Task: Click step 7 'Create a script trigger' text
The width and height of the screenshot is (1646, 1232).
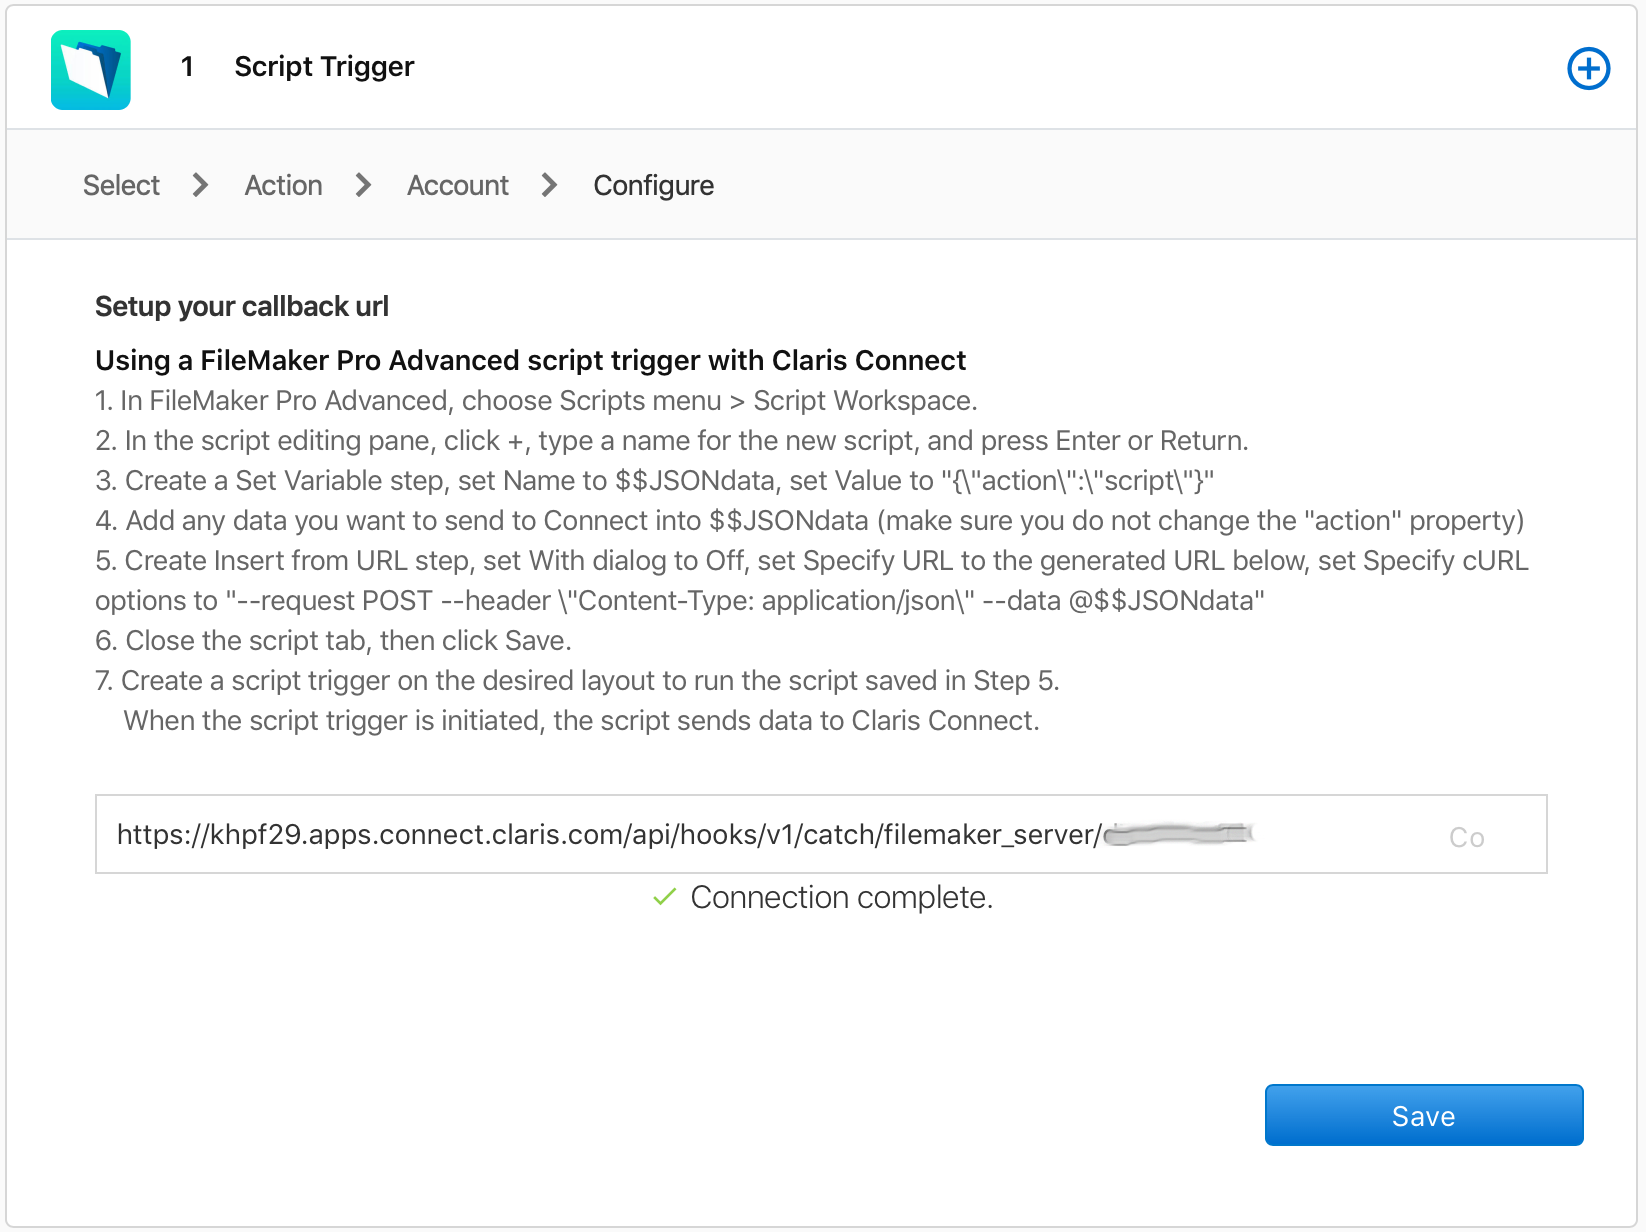Action: click(577, 680)
